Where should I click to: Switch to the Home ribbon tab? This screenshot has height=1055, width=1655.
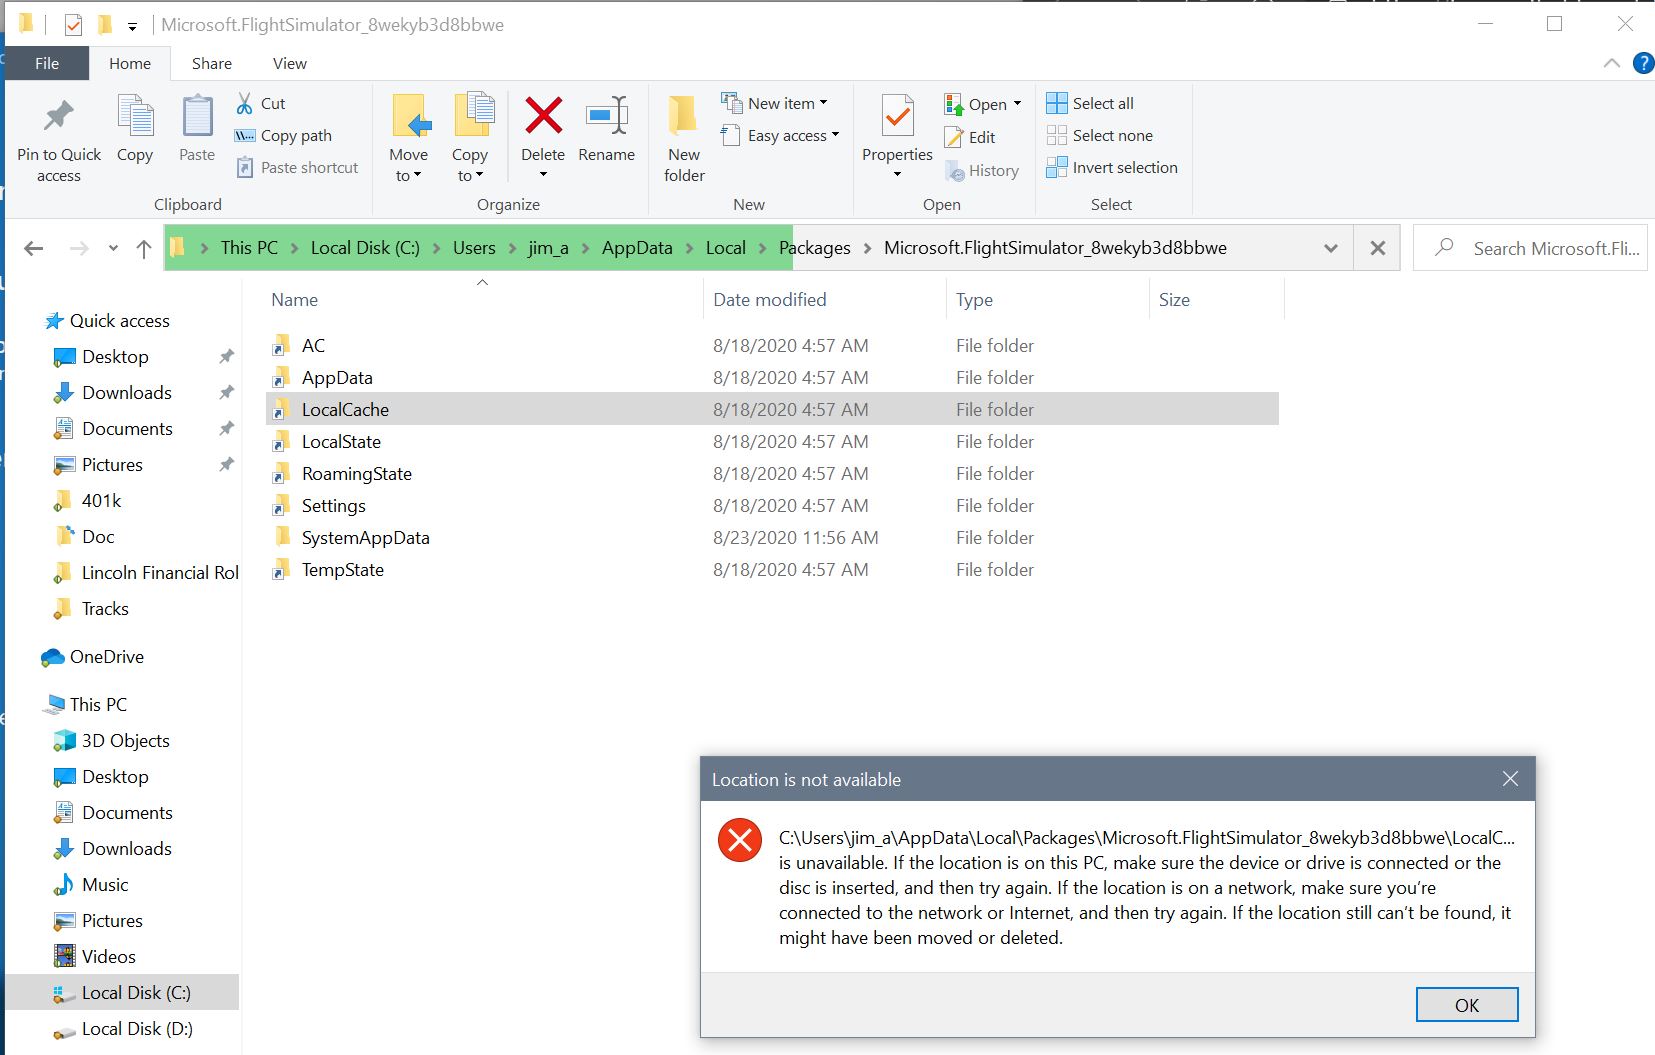[130, 63]
